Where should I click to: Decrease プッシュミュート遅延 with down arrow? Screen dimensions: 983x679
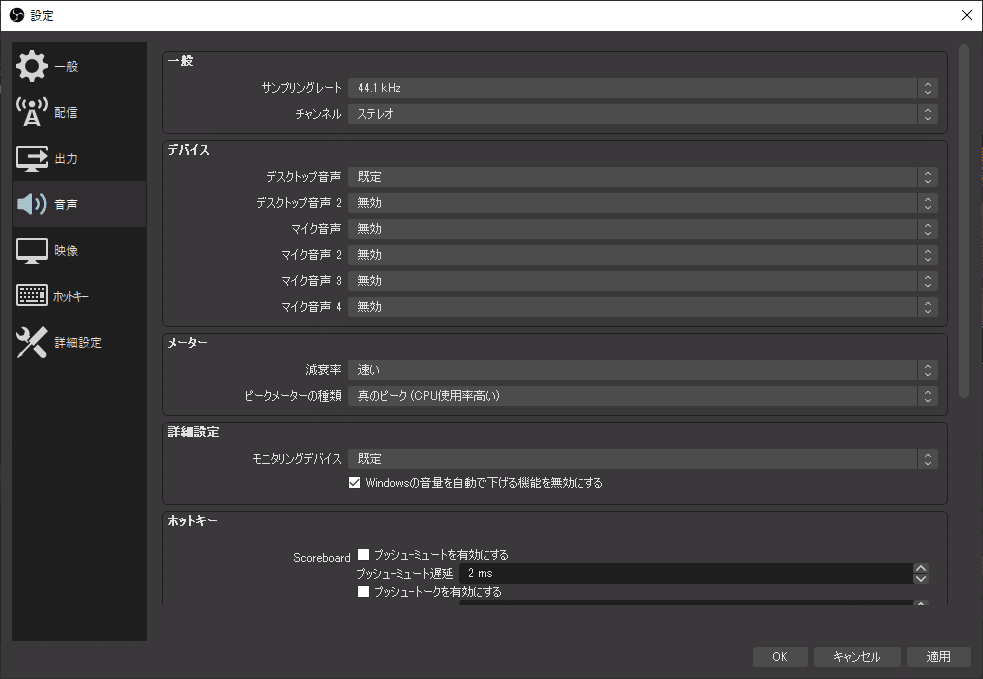click(920, 579)
